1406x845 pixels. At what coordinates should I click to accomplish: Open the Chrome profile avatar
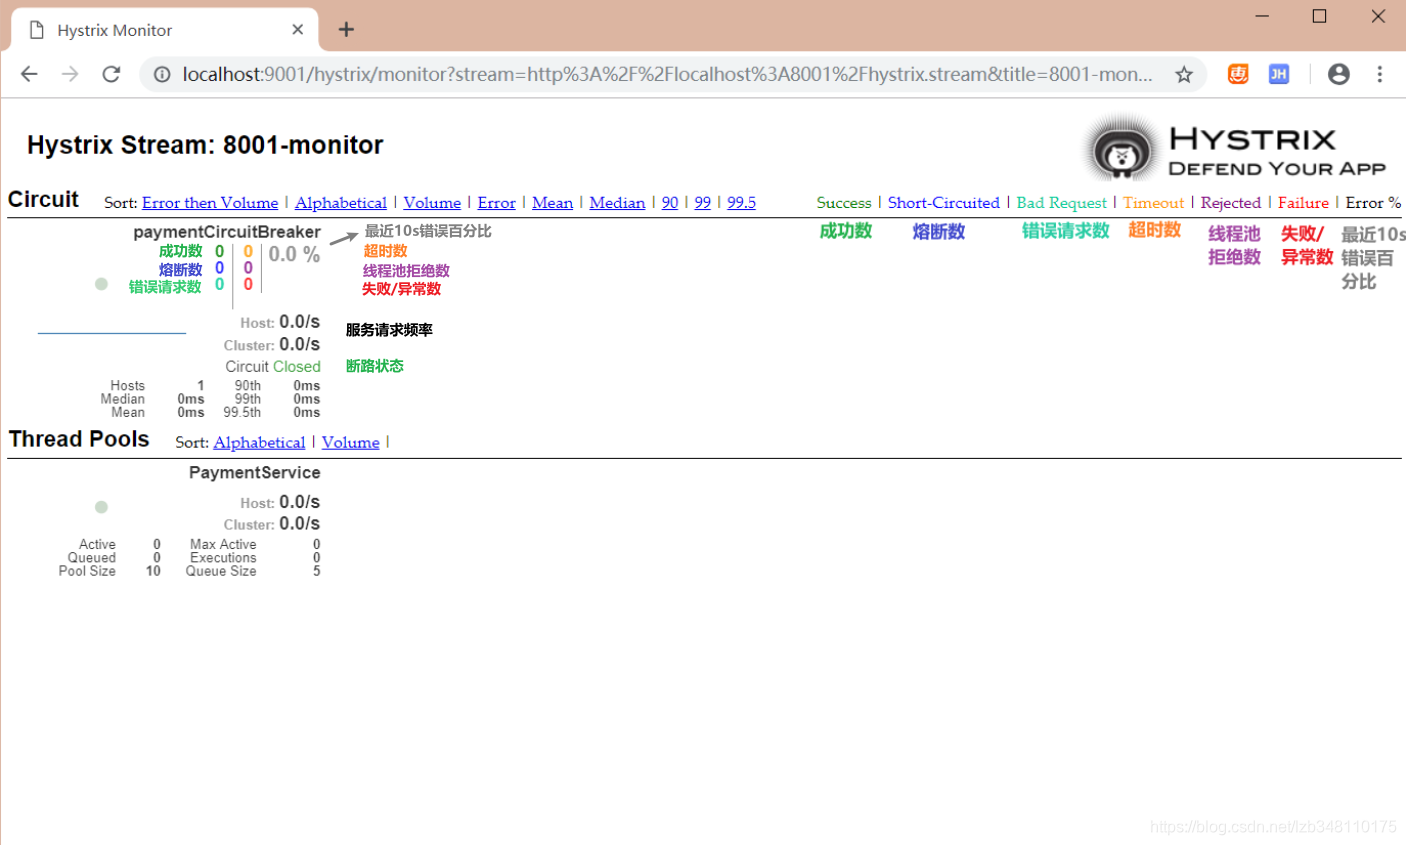[x=1339, y=74]
